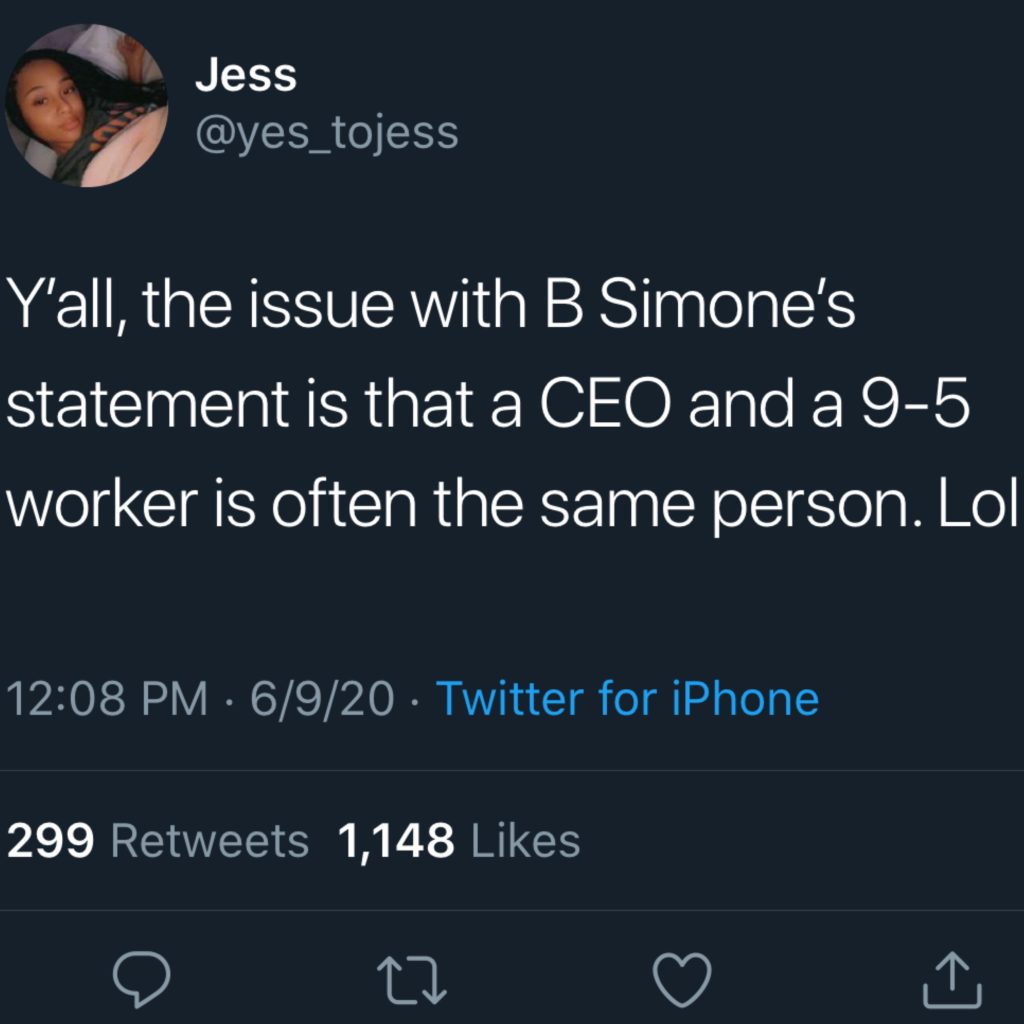Open Jess's profile picture
Screen dimensions: 1024x1024
(x=87, y=106)
